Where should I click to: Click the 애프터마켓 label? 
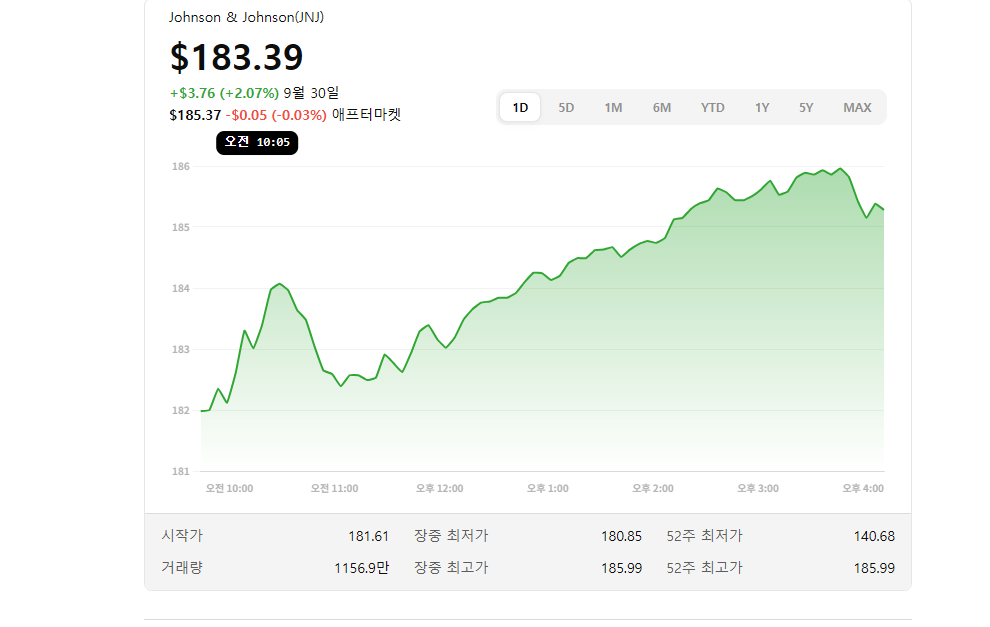[x=366, y=114]
